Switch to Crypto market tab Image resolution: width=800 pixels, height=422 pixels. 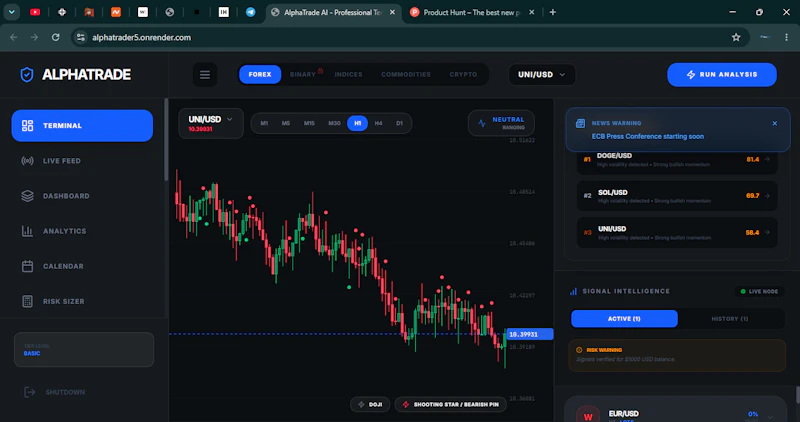click(463, 75)
